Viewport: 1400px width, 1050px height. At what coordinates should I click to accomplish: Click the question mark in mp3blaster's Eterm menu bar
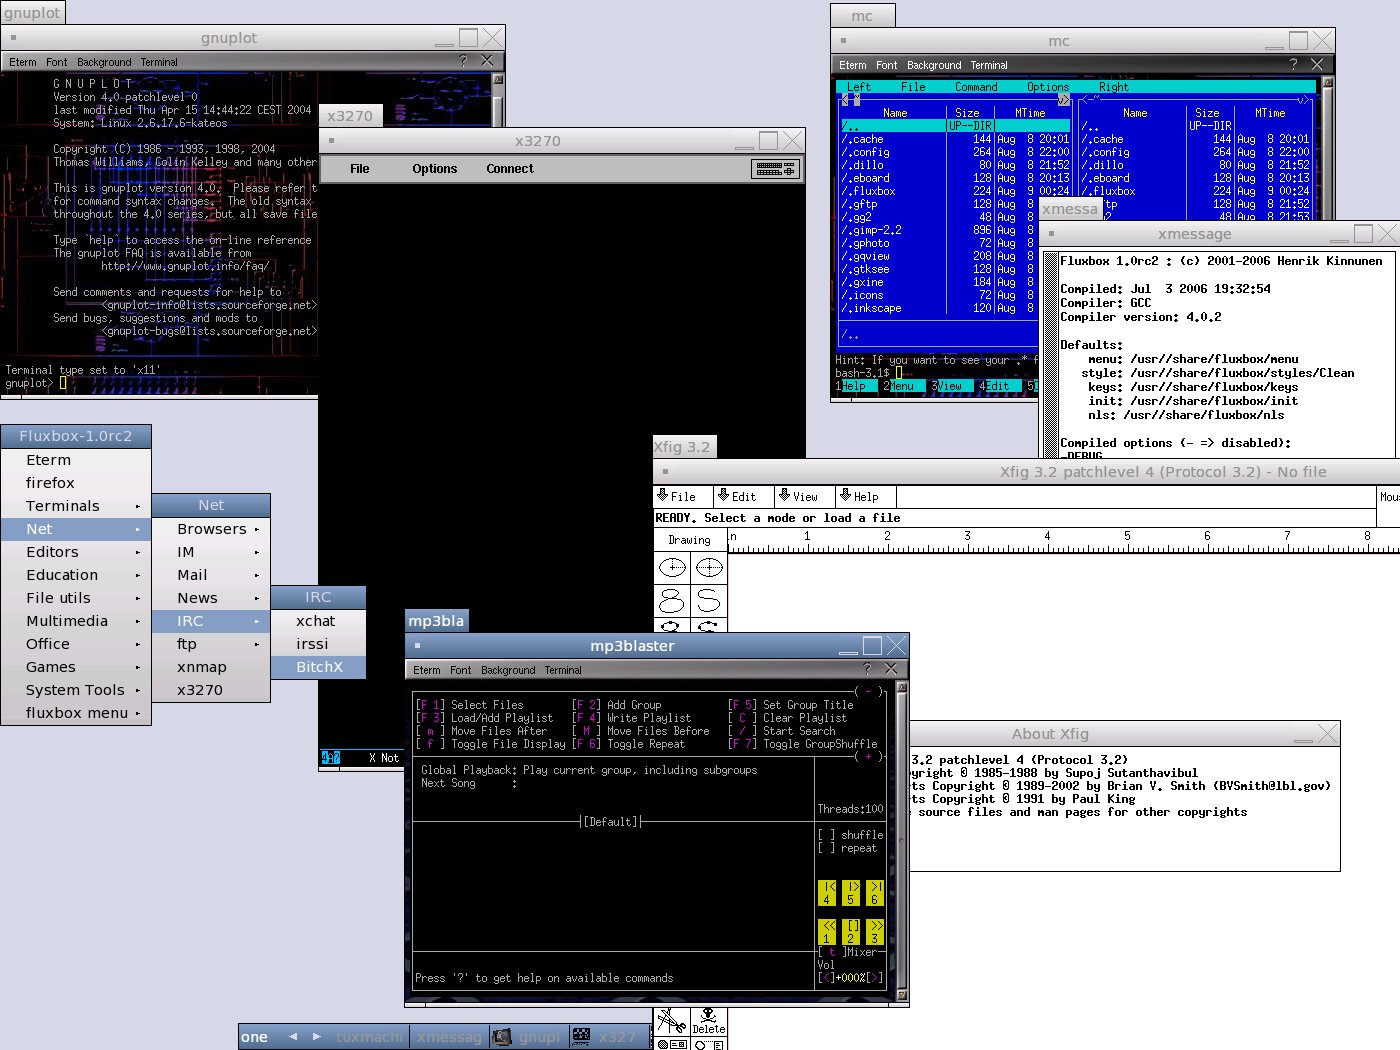pos(867,669)
